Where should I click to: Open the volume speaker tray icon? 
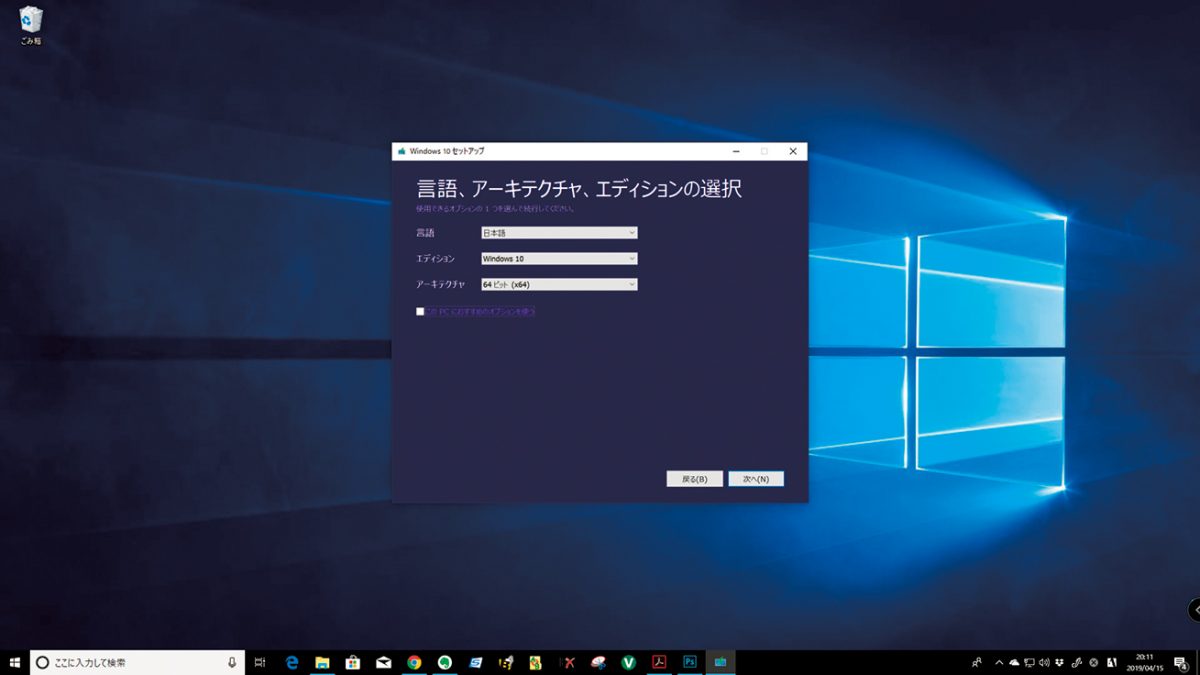[1044, 662]
